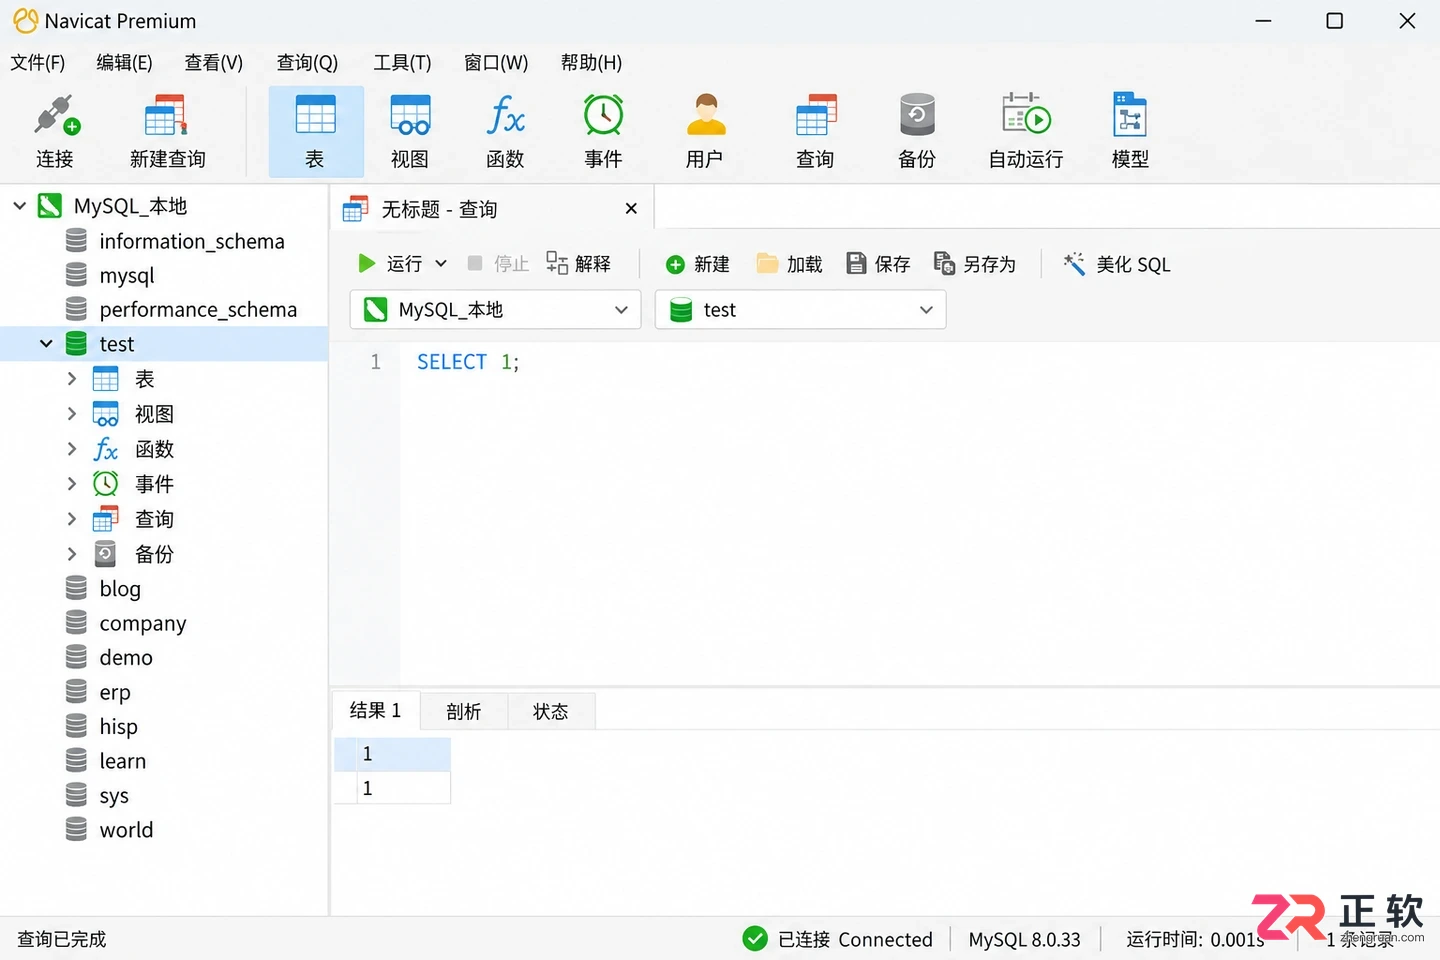Expand the 表 node under test
1440x960 pixels.
(71, 379)
